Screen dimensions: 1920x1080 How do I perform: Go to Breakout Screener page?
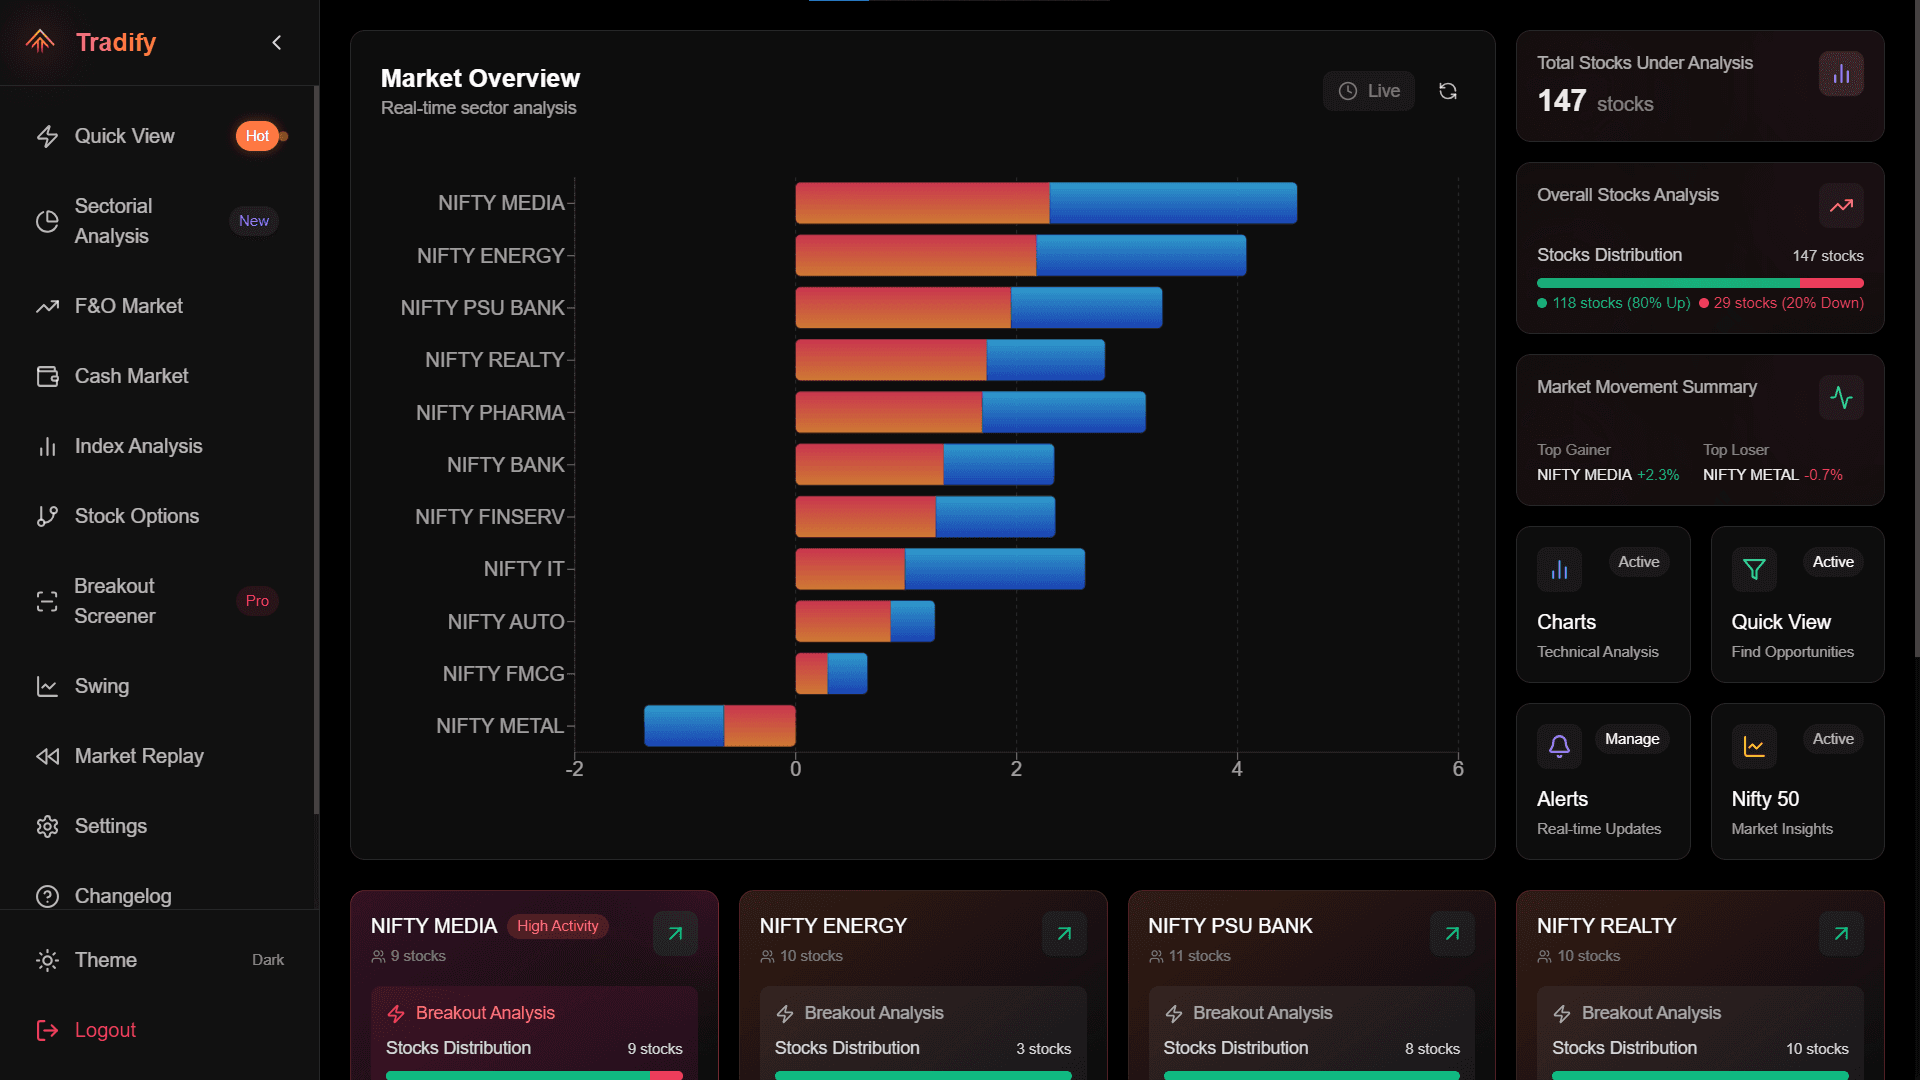tap(115, 601)
